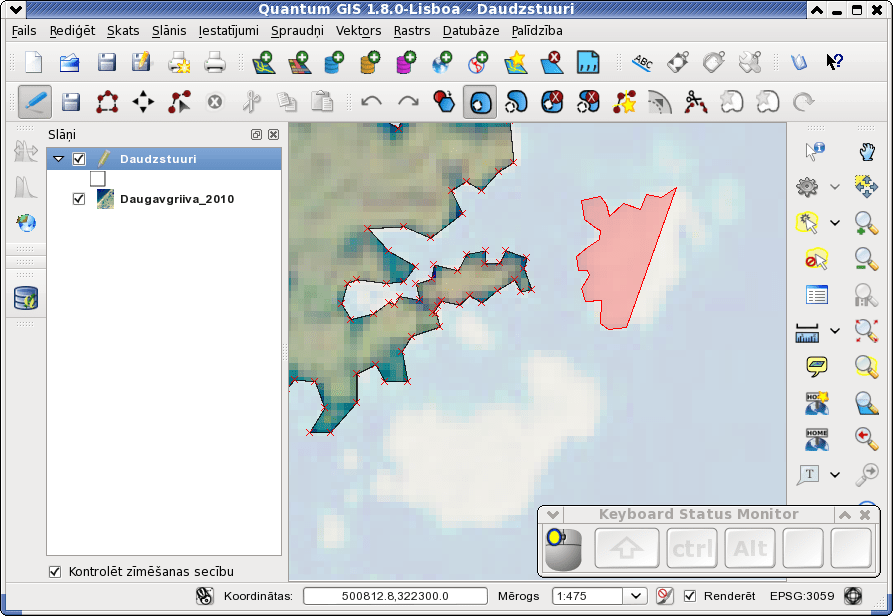This screenshot has width=893, height=616.
Task: Open the attribute table icon
Action: tap(817, 295)
